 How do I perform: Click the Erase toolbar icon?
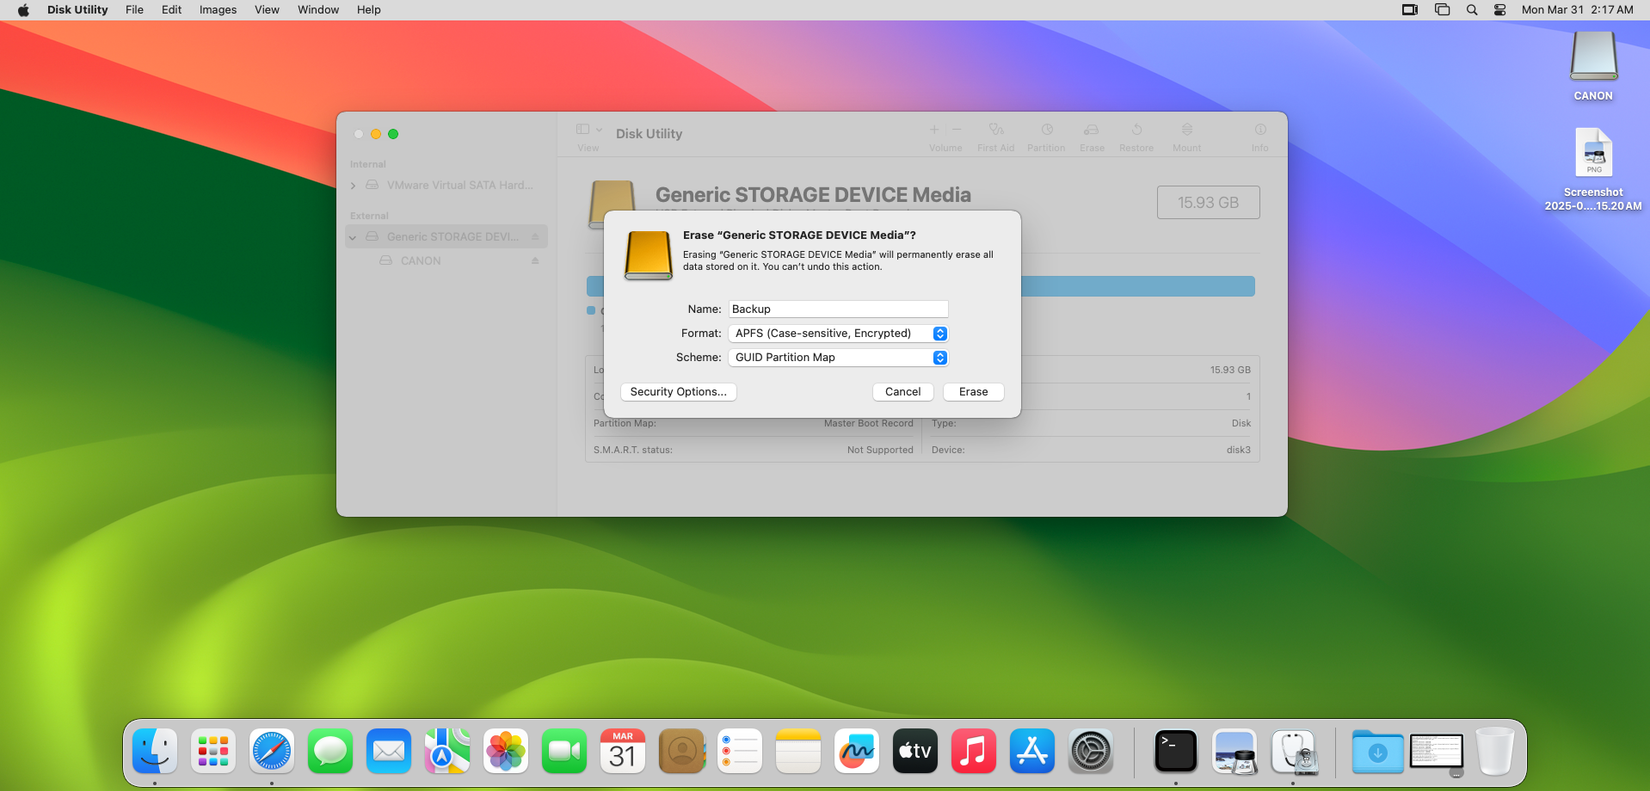tap(1091, 131)
